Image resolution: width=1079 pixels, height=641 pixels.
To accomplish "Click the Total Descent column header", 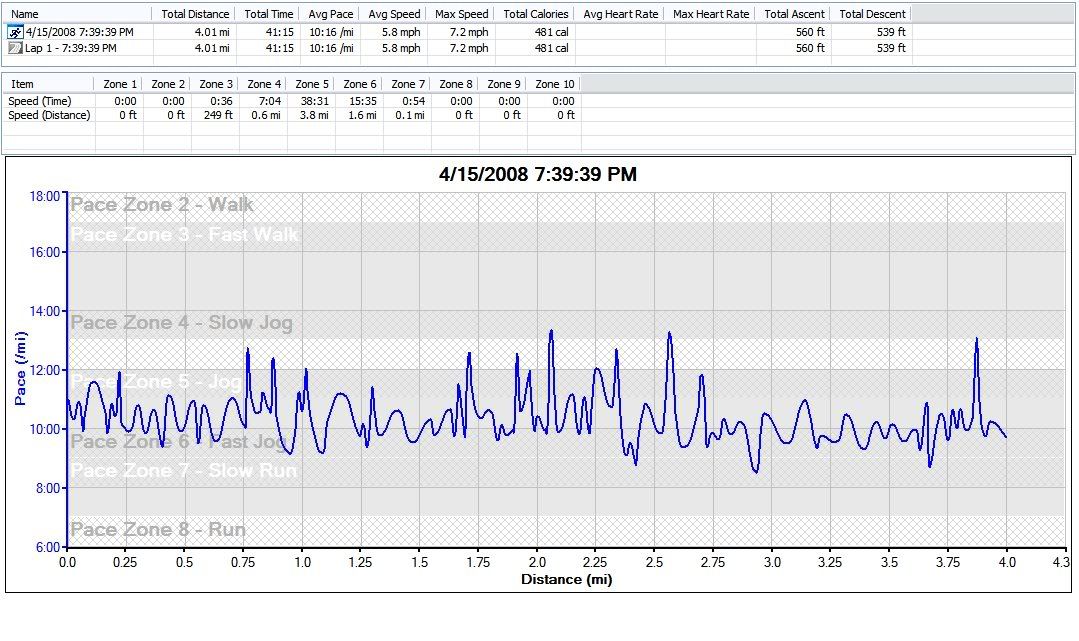I will [872, 14].
